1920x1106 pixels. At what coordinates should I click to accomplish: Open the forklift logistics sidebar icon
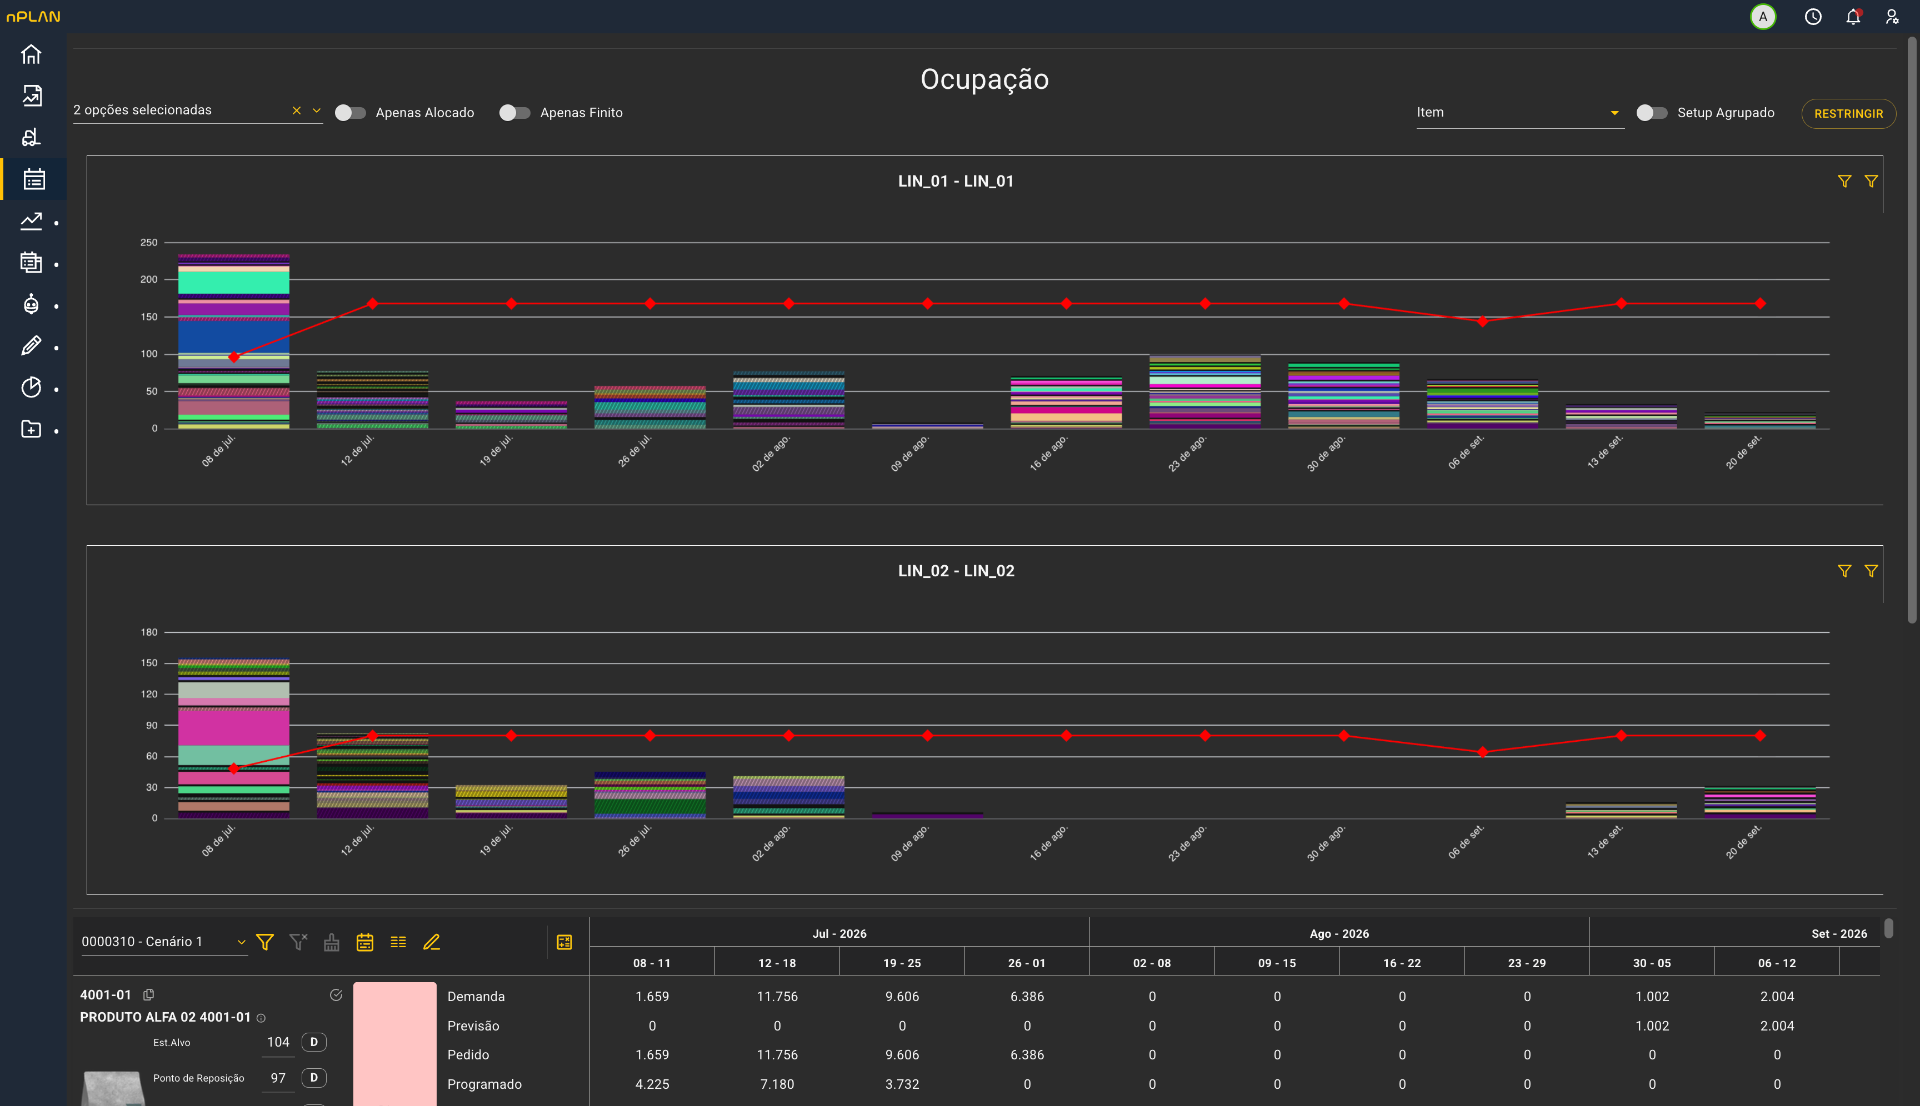(x=31, y=137)
